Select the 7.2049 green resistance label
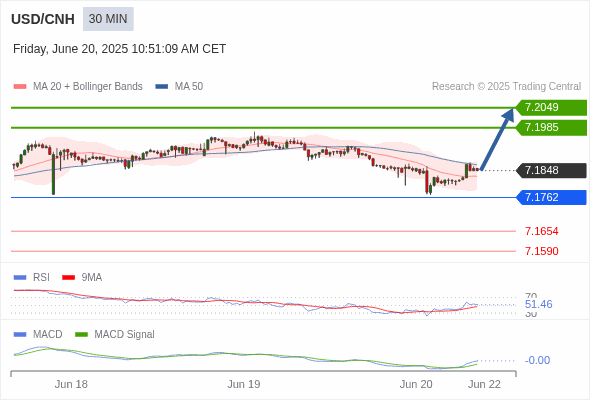The height and width of the screenshot is (400, 590). tap(551, 108)
